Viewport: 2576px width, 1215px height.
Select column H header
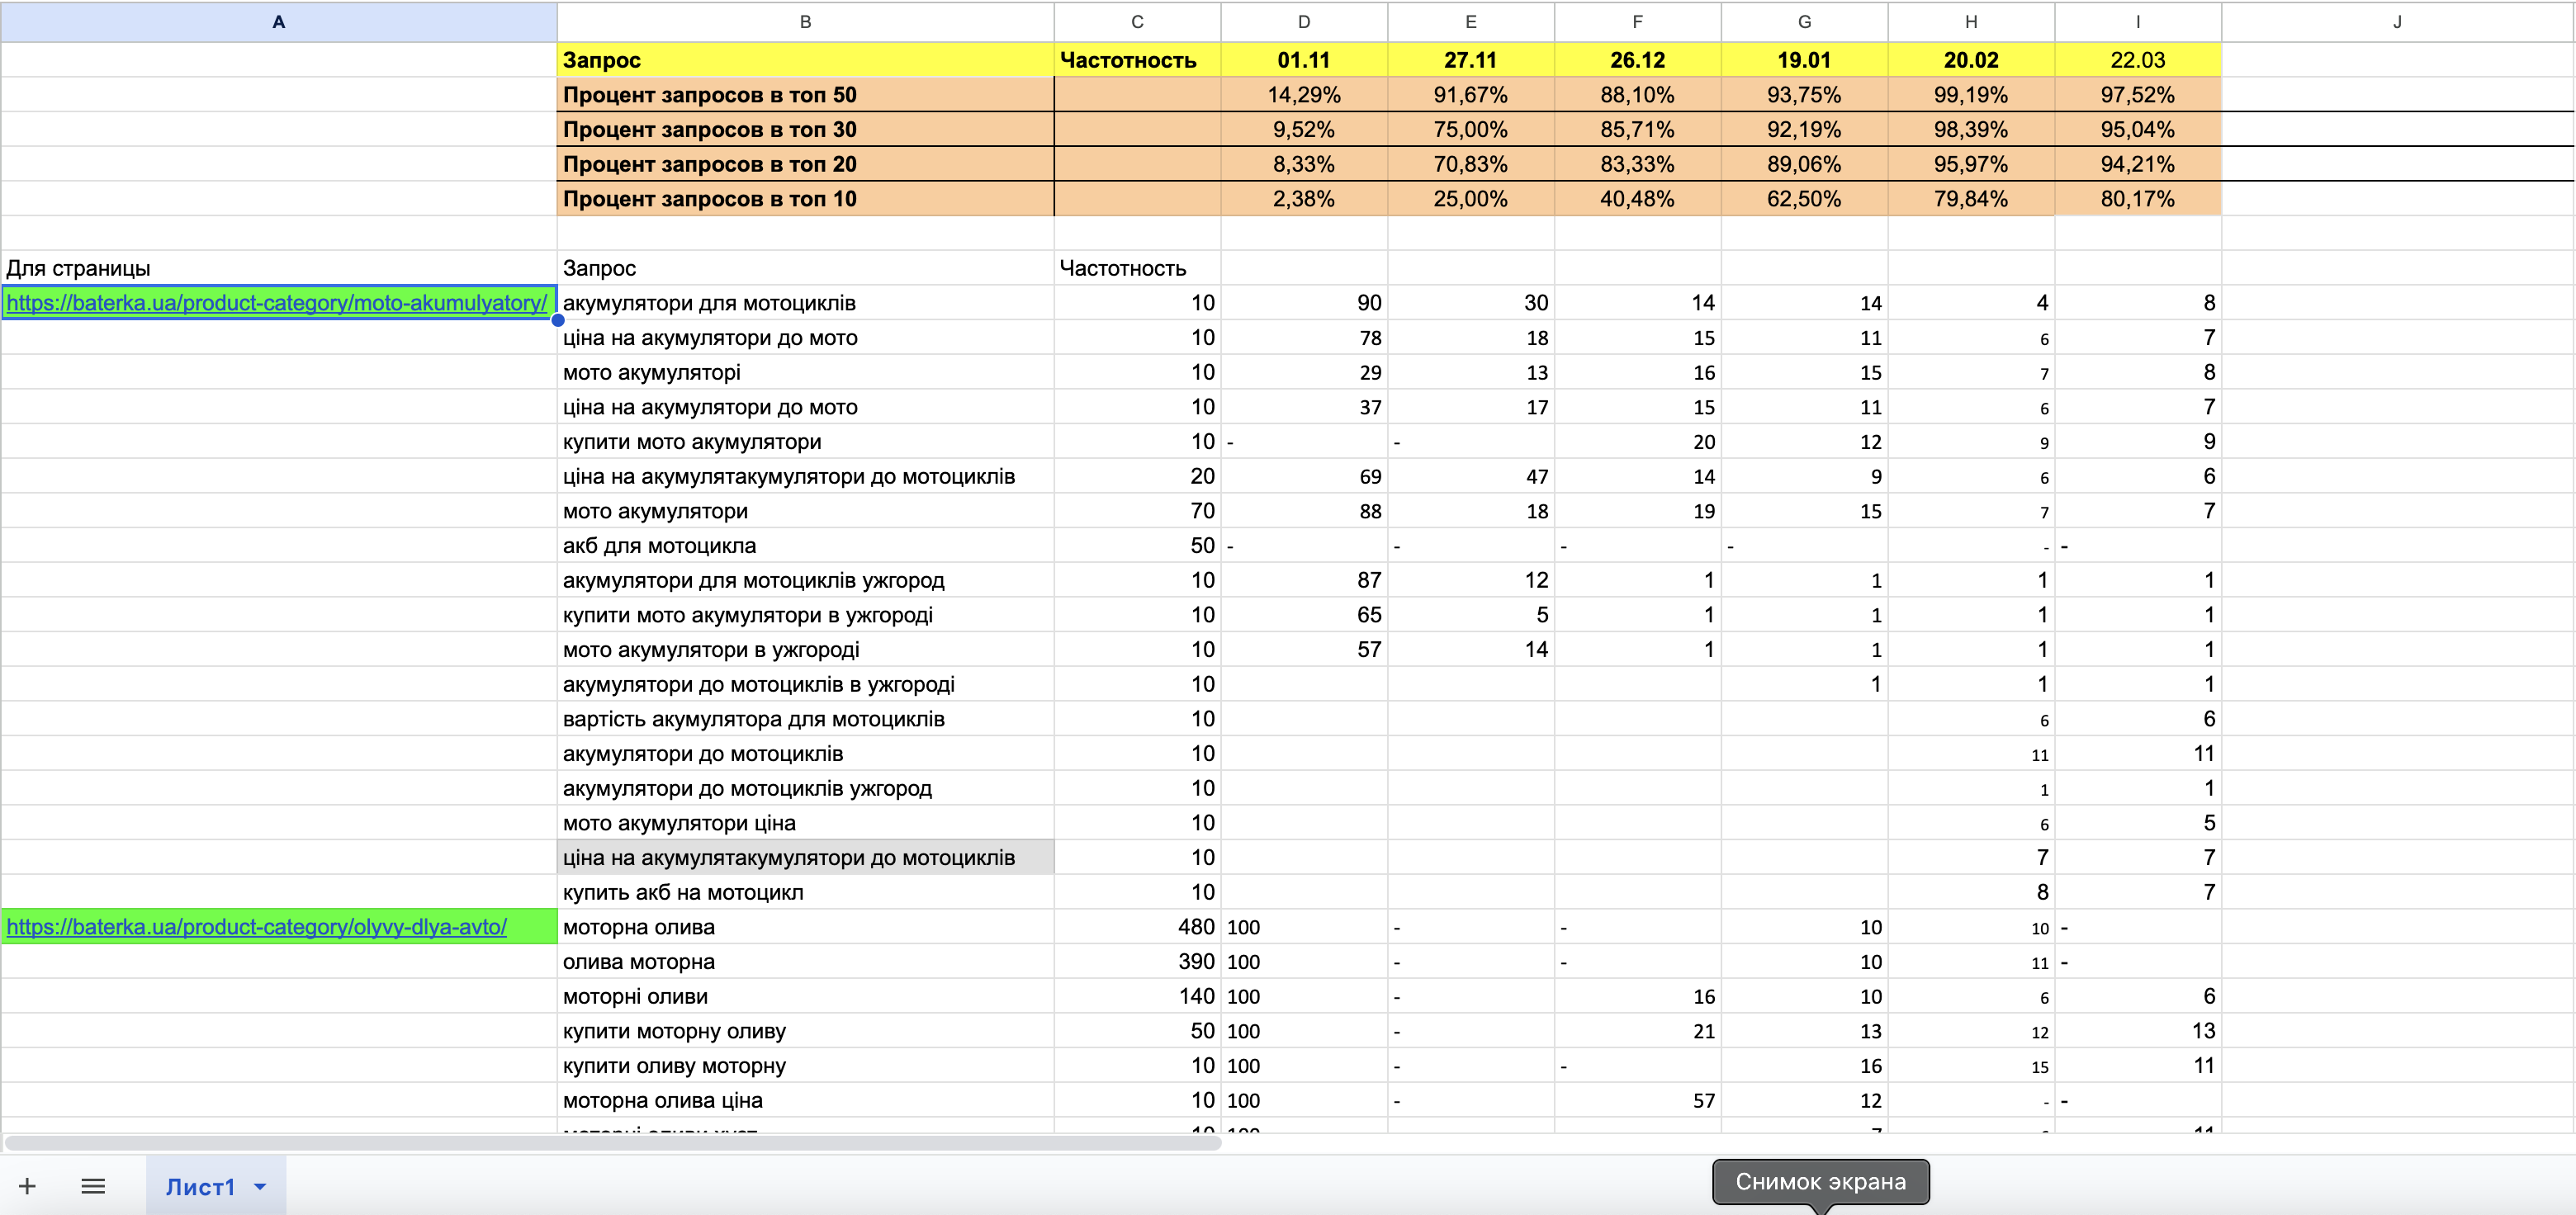point(1971,22)
